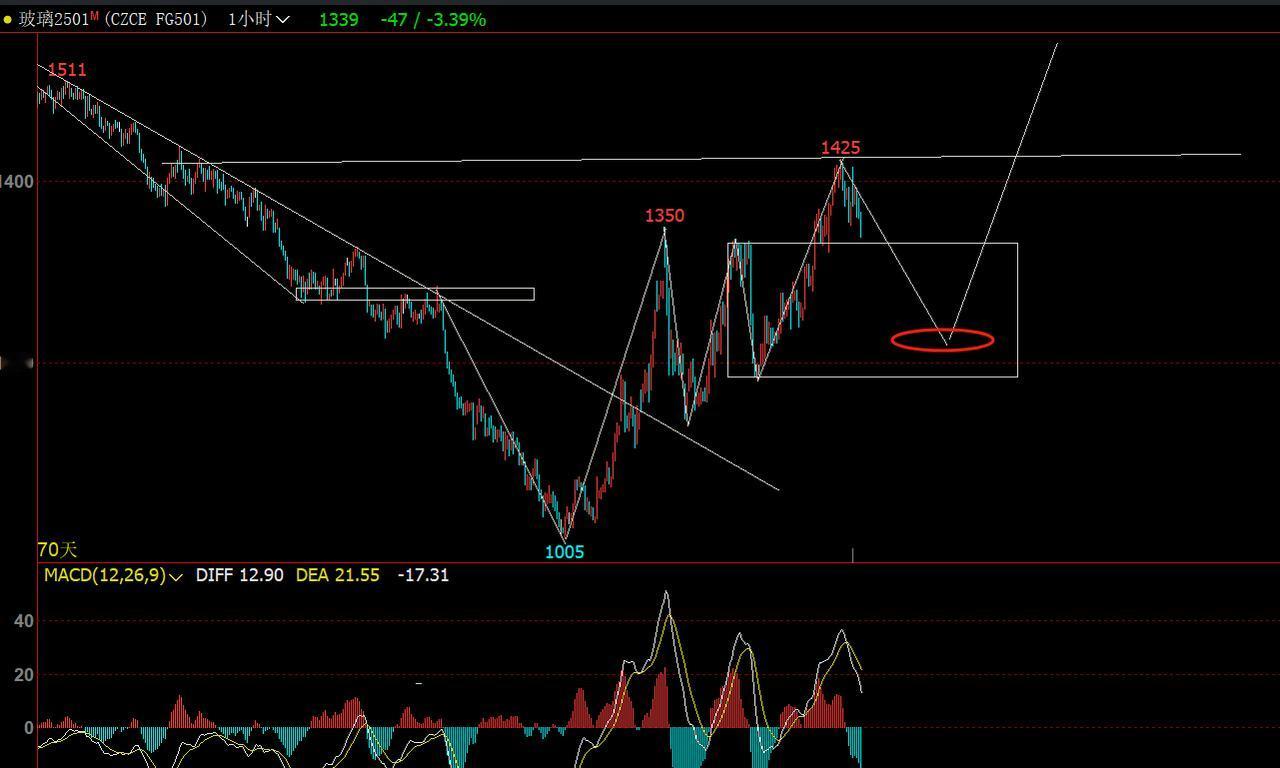Click the red M marker after 玻璃2501

94,16
